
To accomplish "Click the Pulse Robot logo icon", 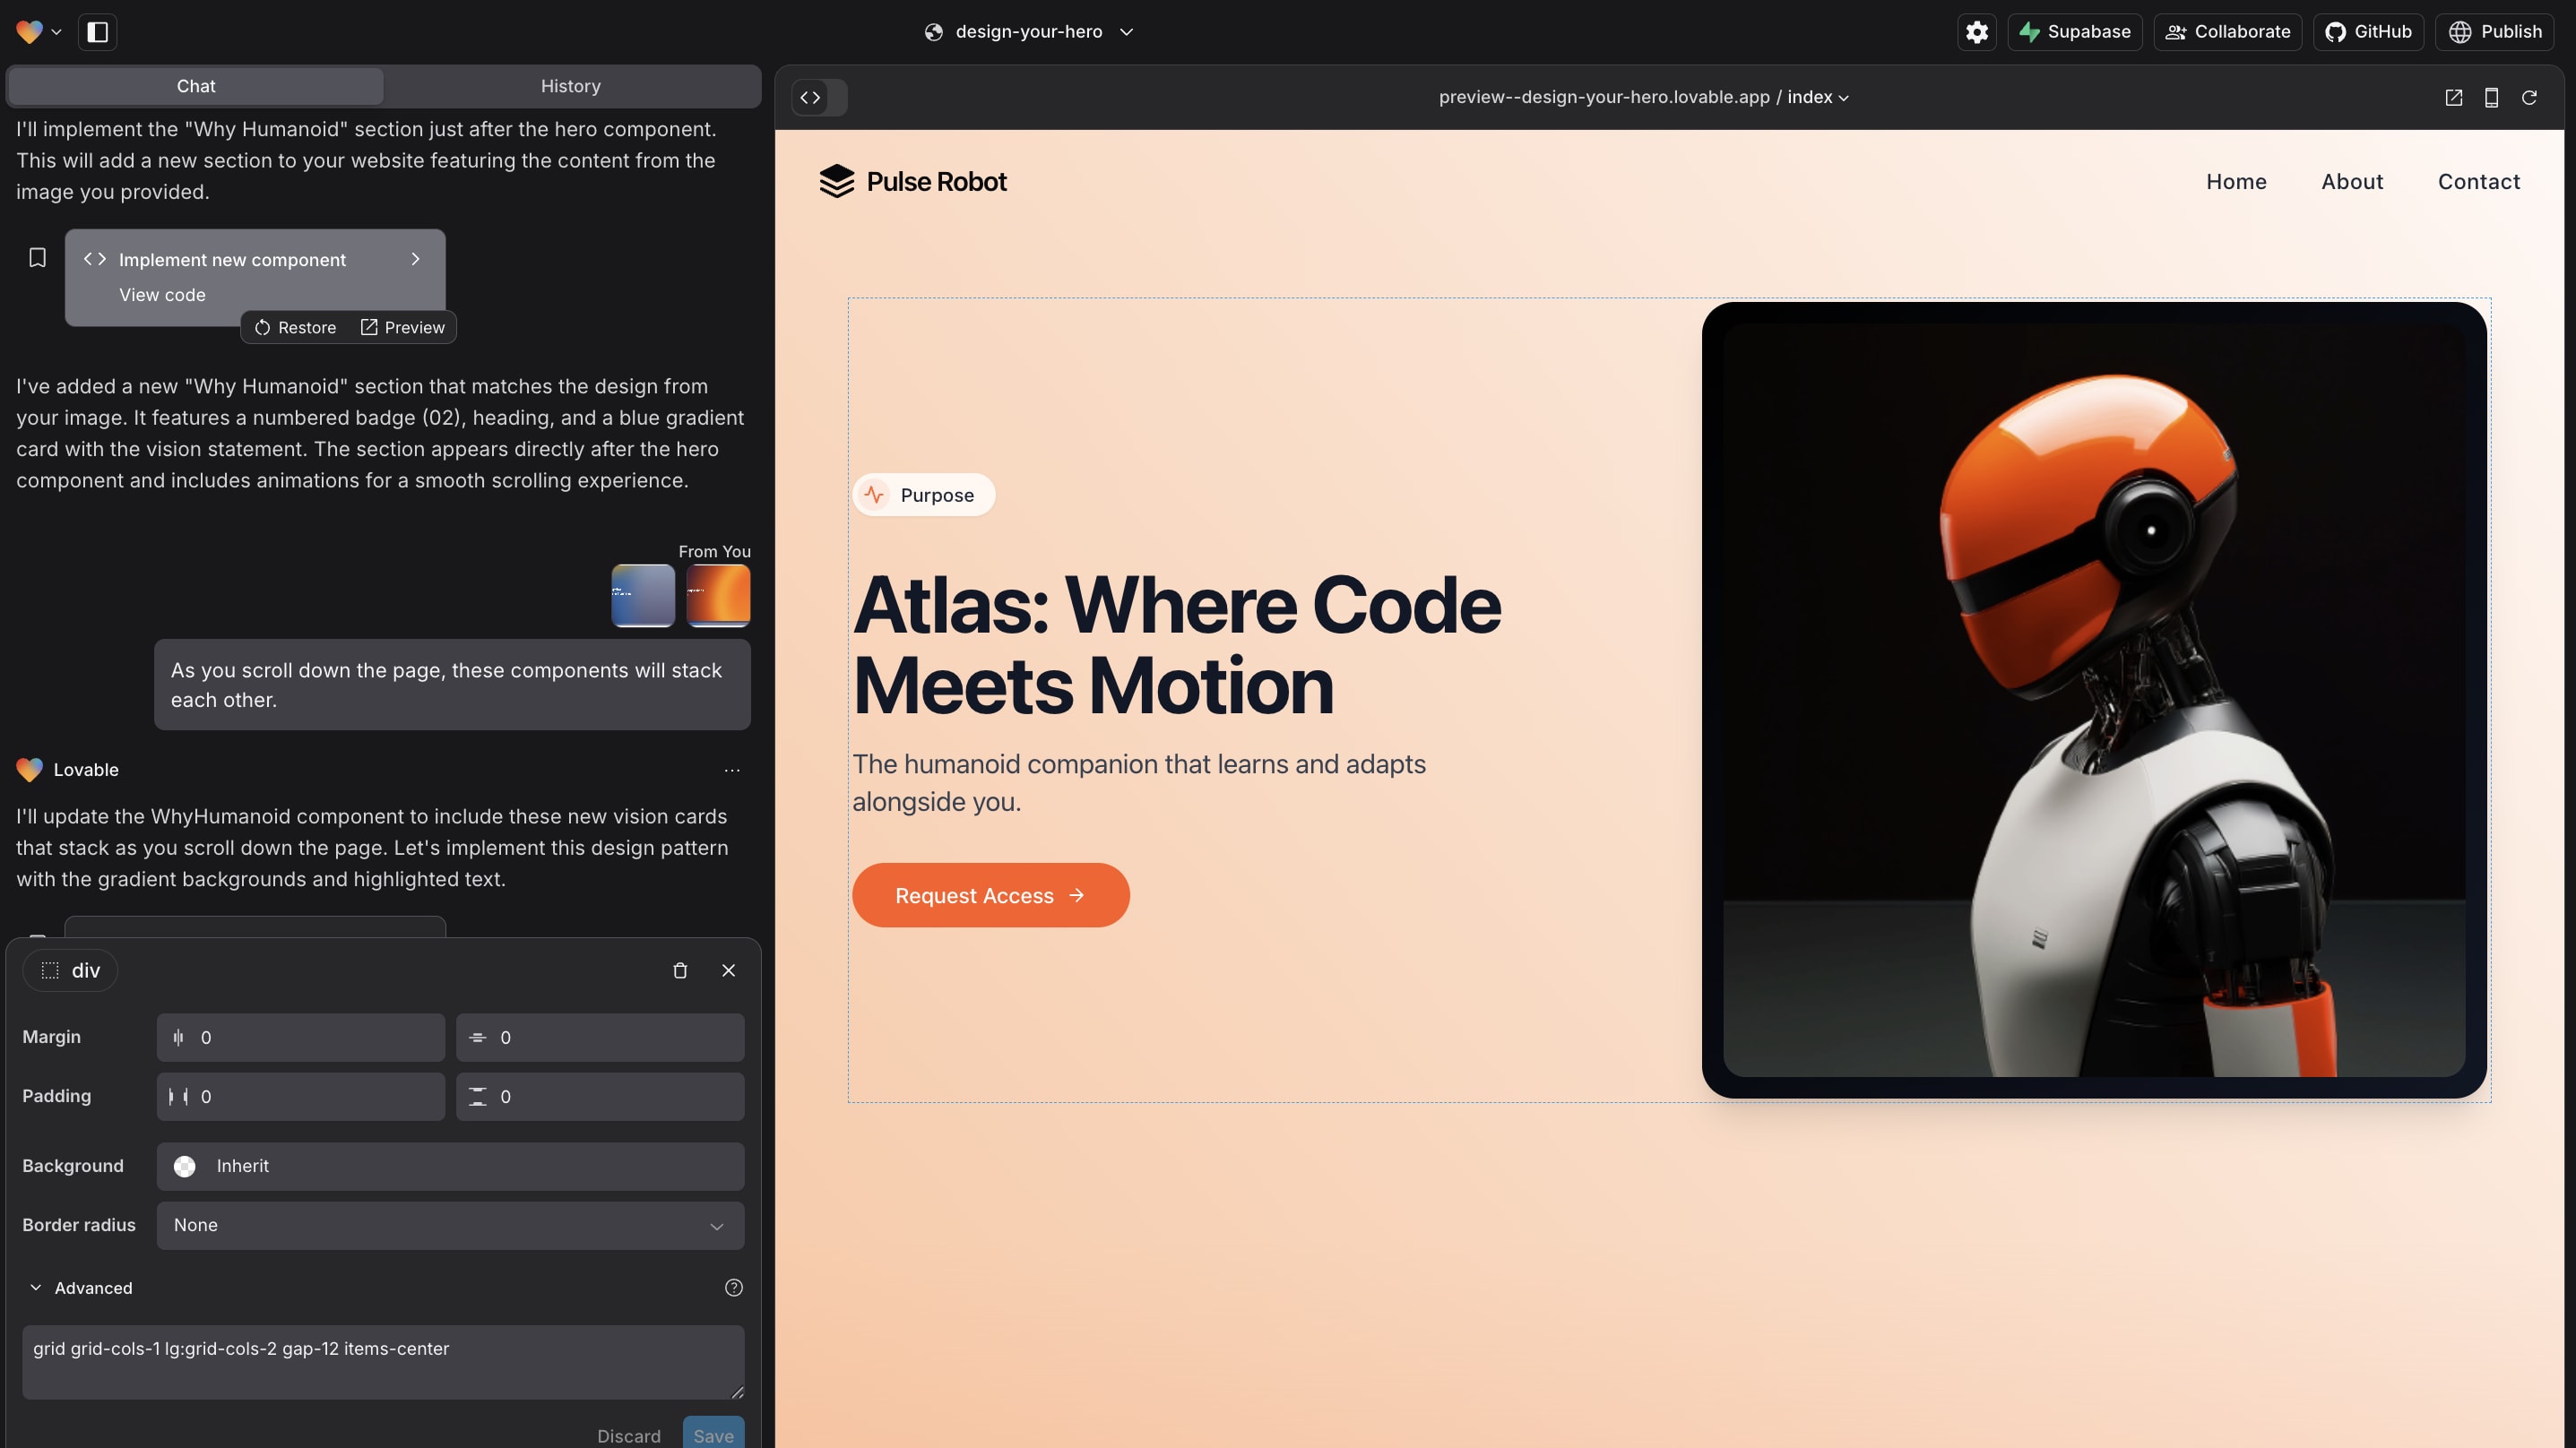I will coord(837,181).
